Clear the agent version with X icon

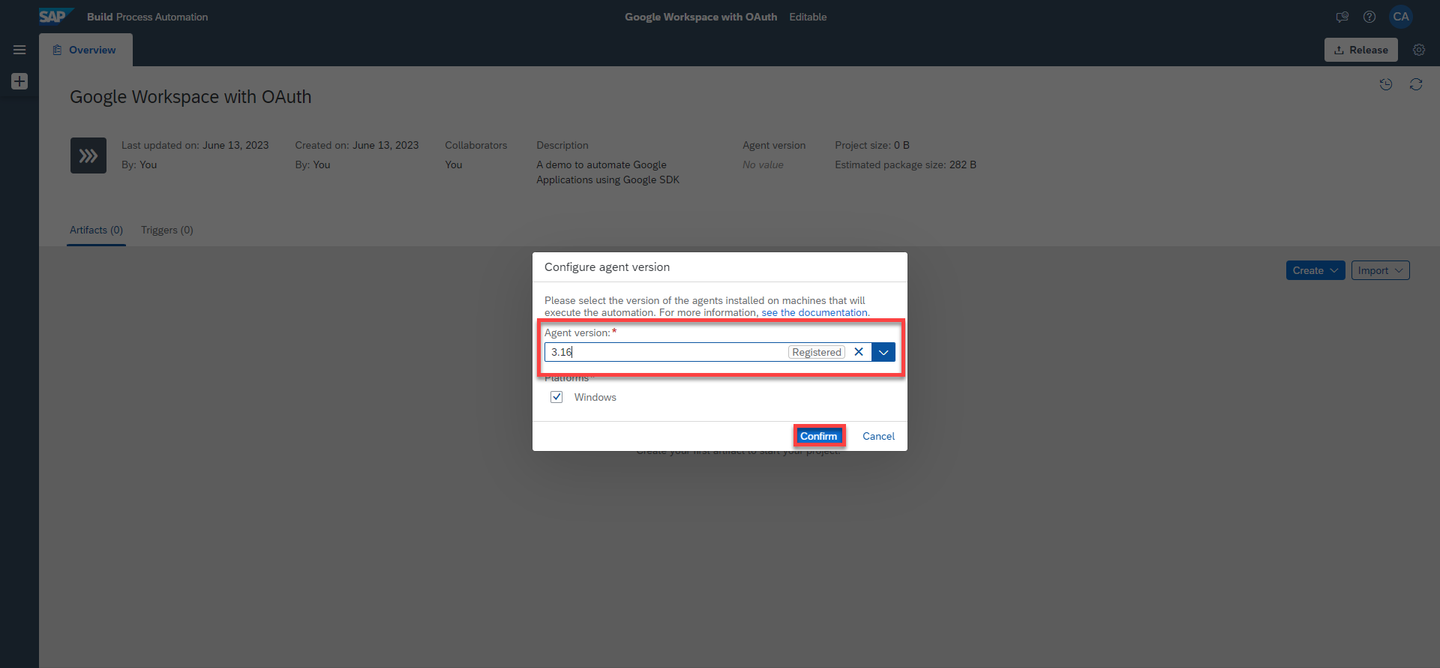858,352
